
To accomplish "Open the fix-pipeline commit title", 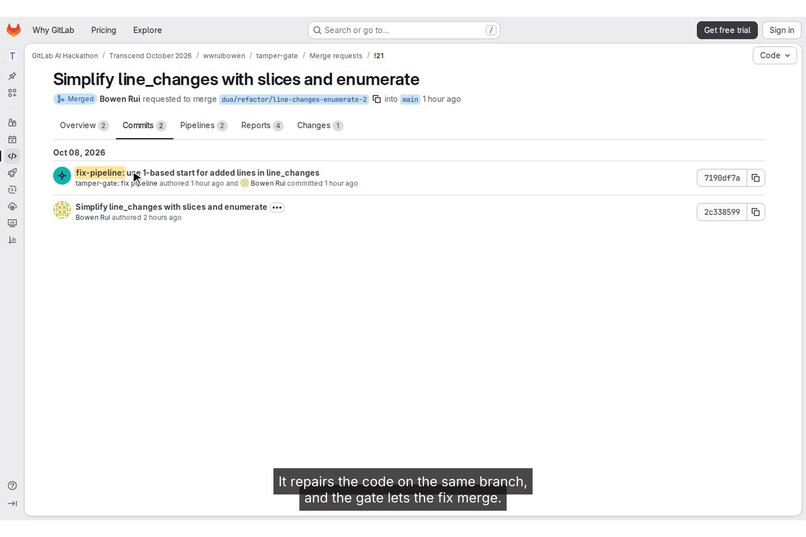I will click(197, 173).
